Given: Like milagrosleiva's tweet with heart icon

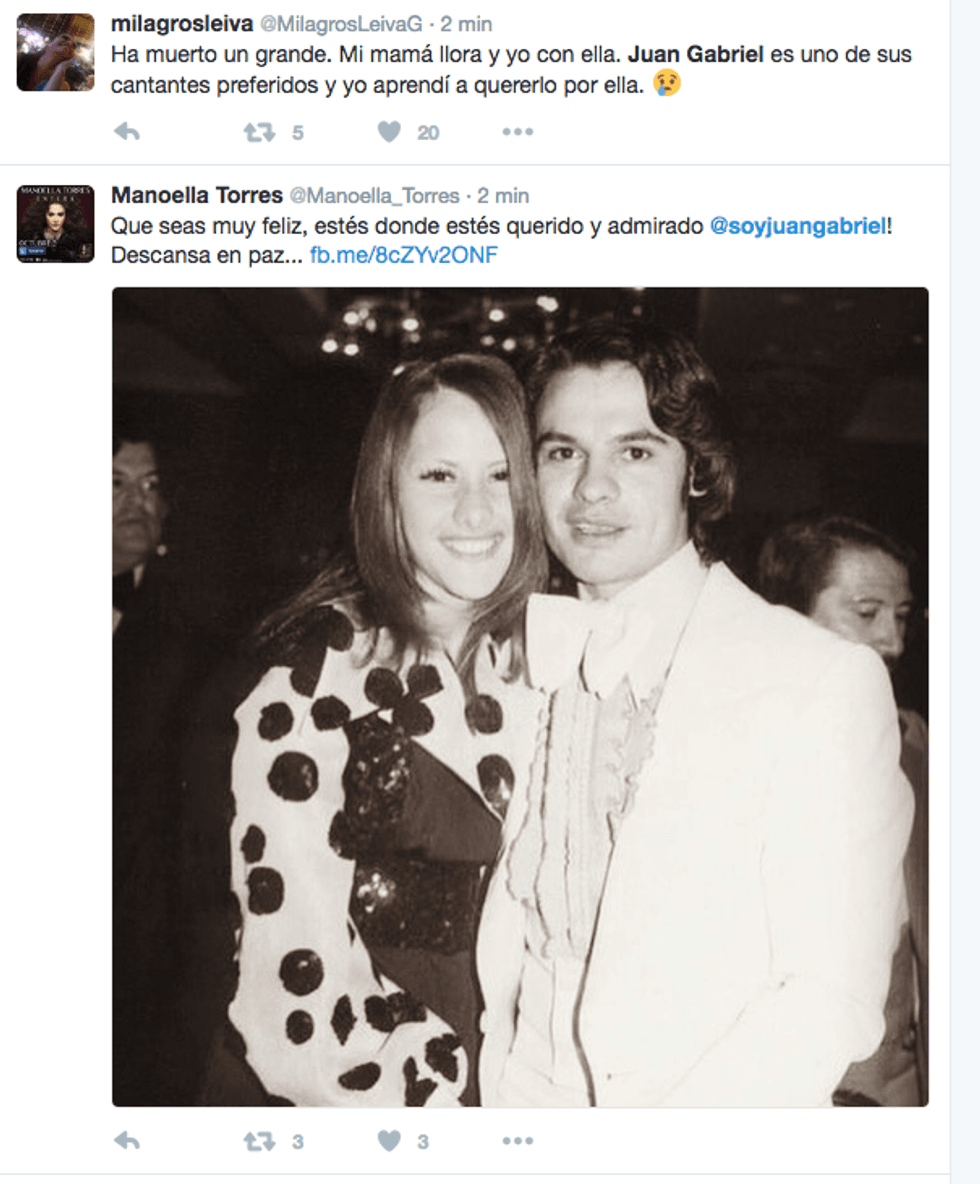Looking at the screenshot, I should tap(389, 132).
